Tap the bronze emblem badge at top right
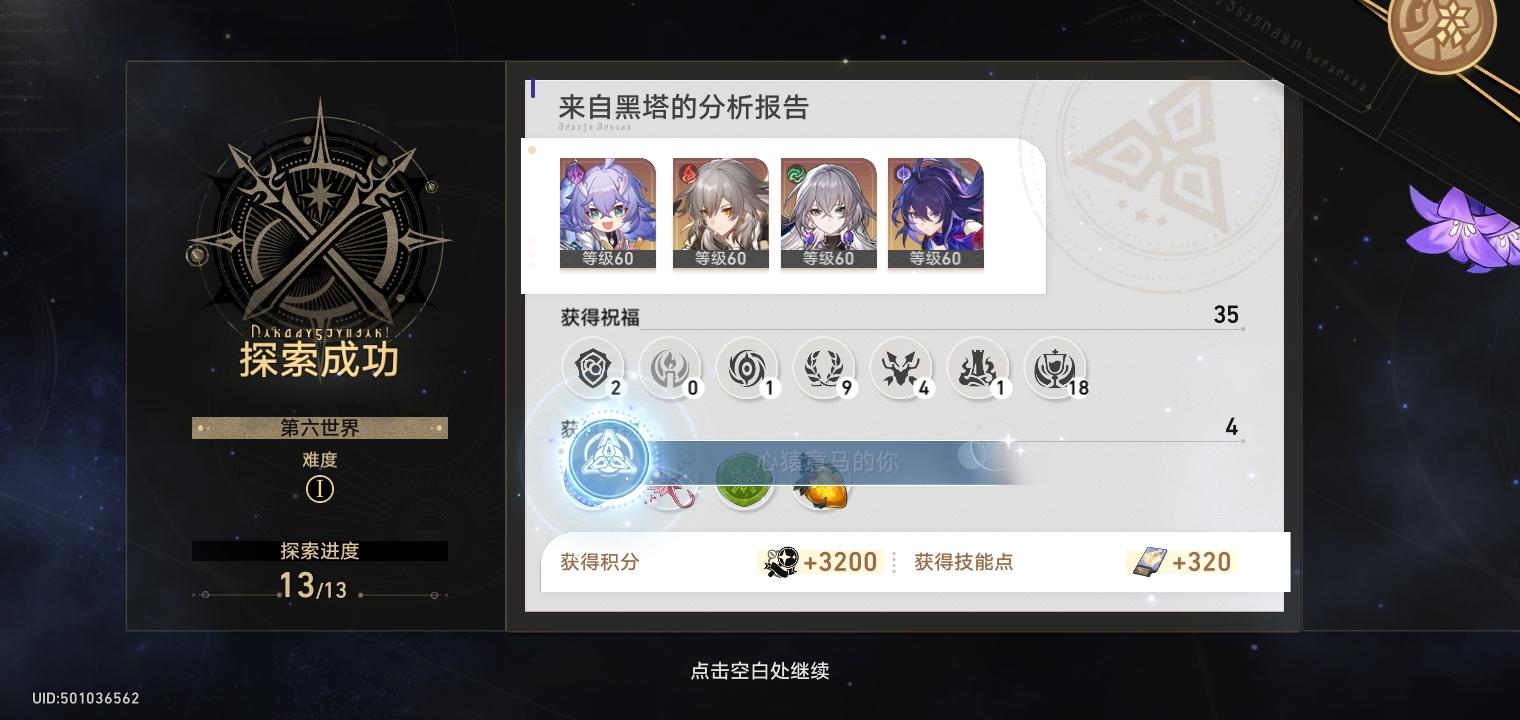Screen dimensions: 1520x720 [1442, 30]
